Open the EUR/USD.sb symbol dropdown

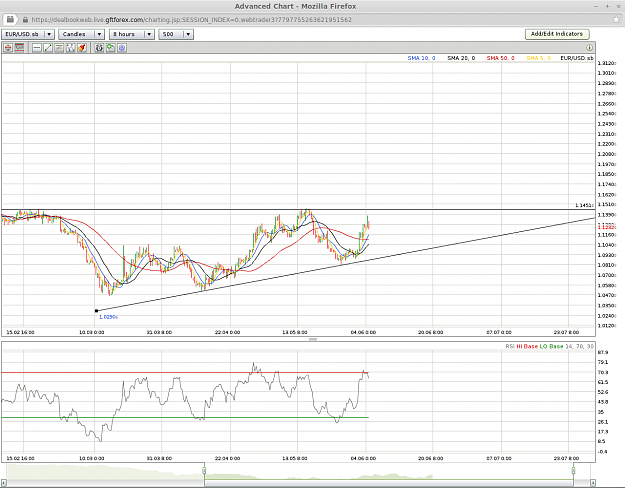coord(28,34)
